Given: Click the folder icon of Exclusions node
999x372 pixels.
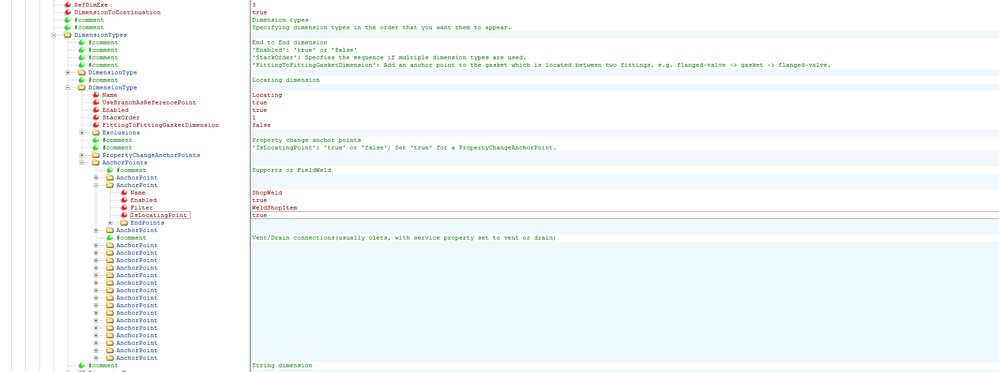Looking at the screenshot, I should click(96, 132).
